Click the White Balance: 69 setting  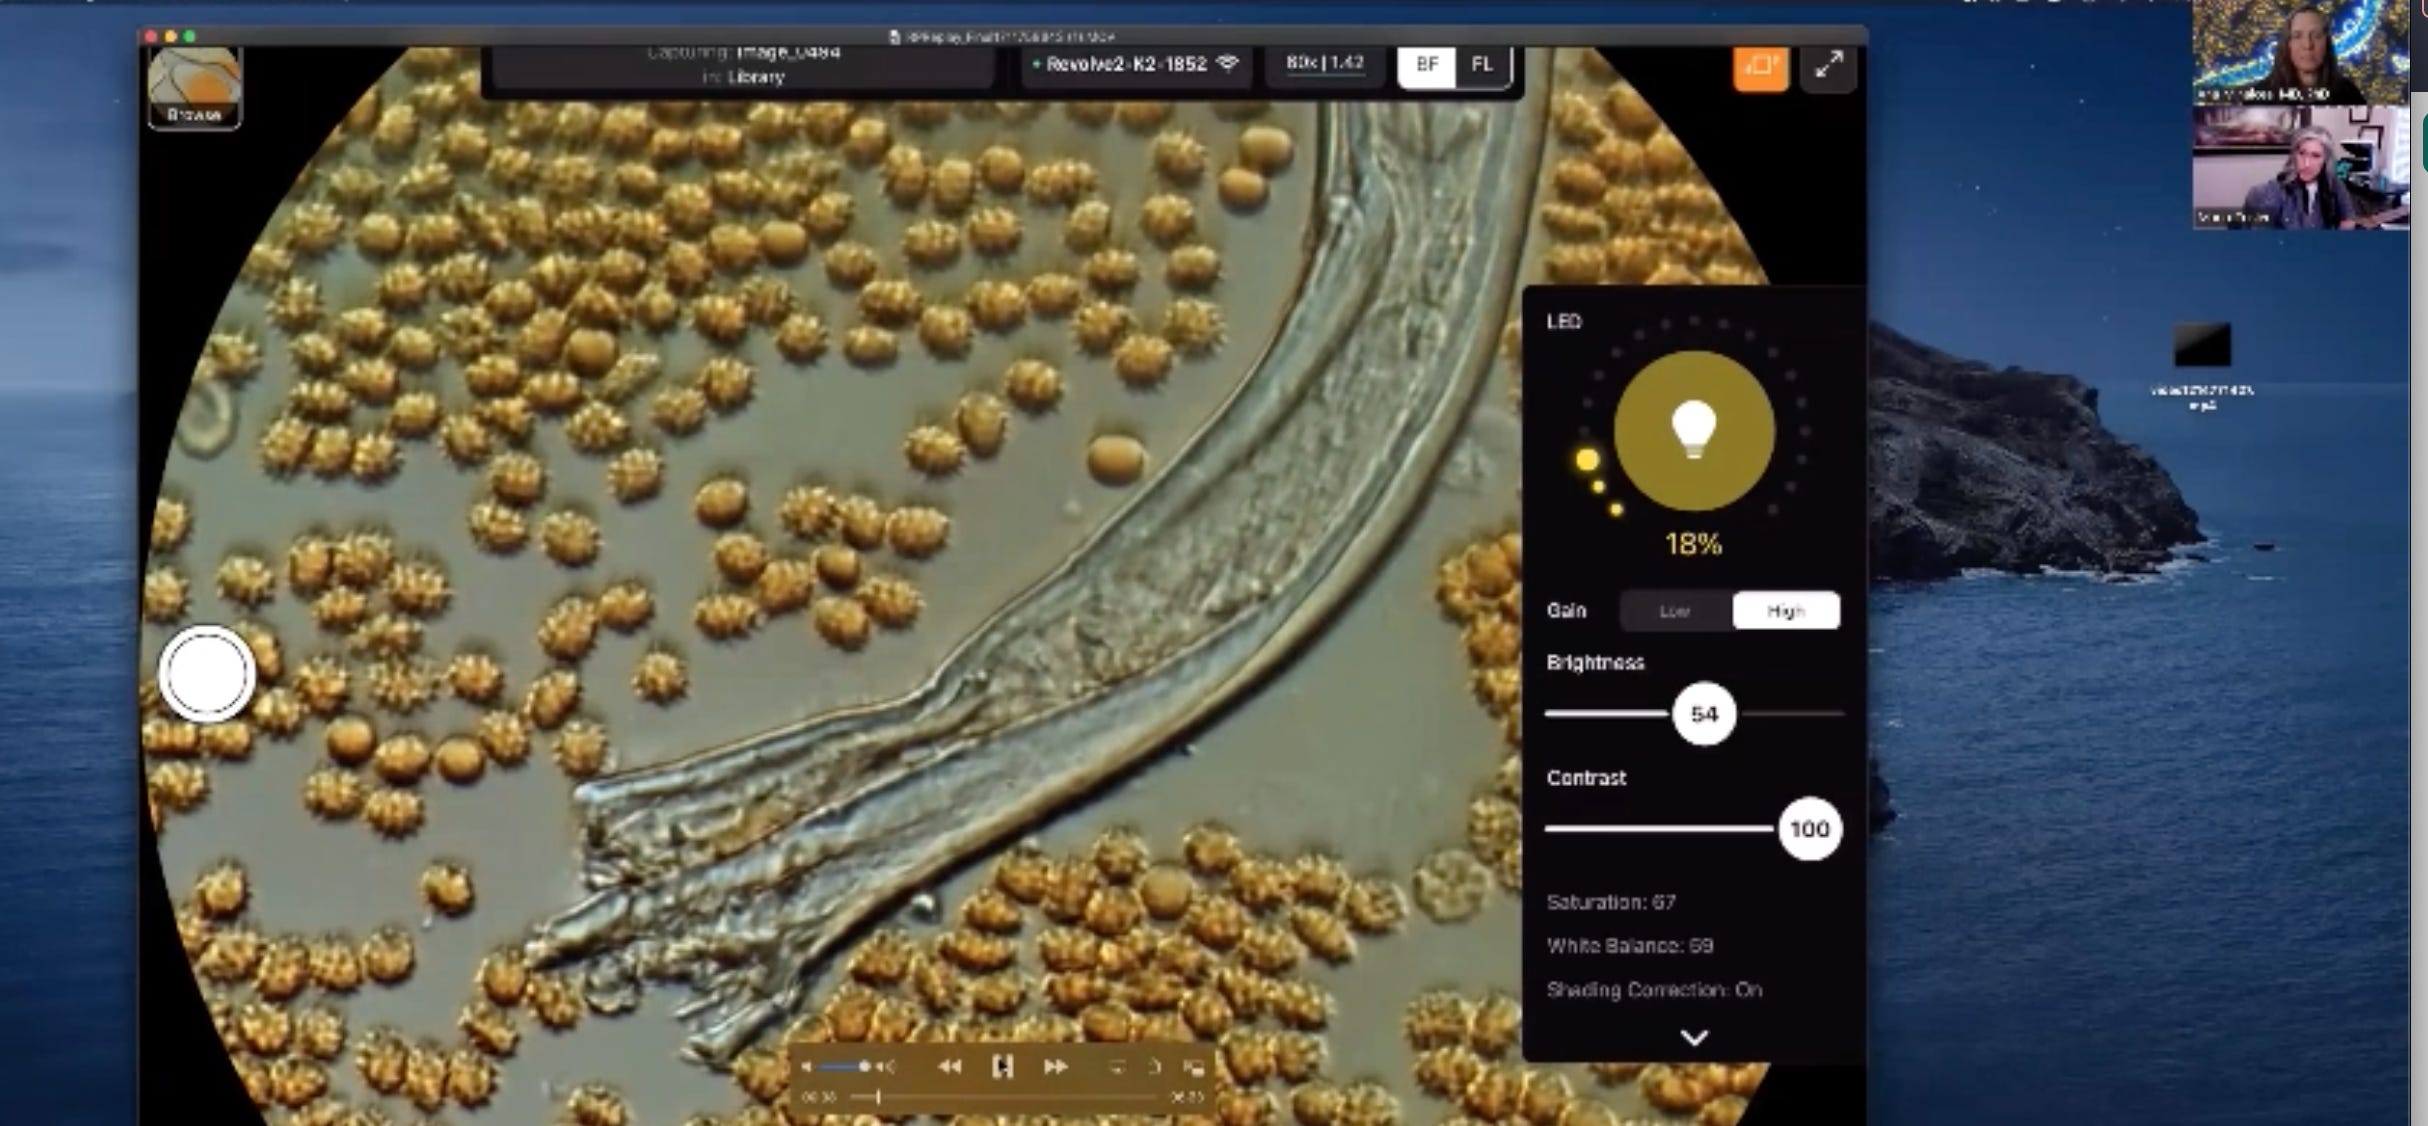point(1630,946)
